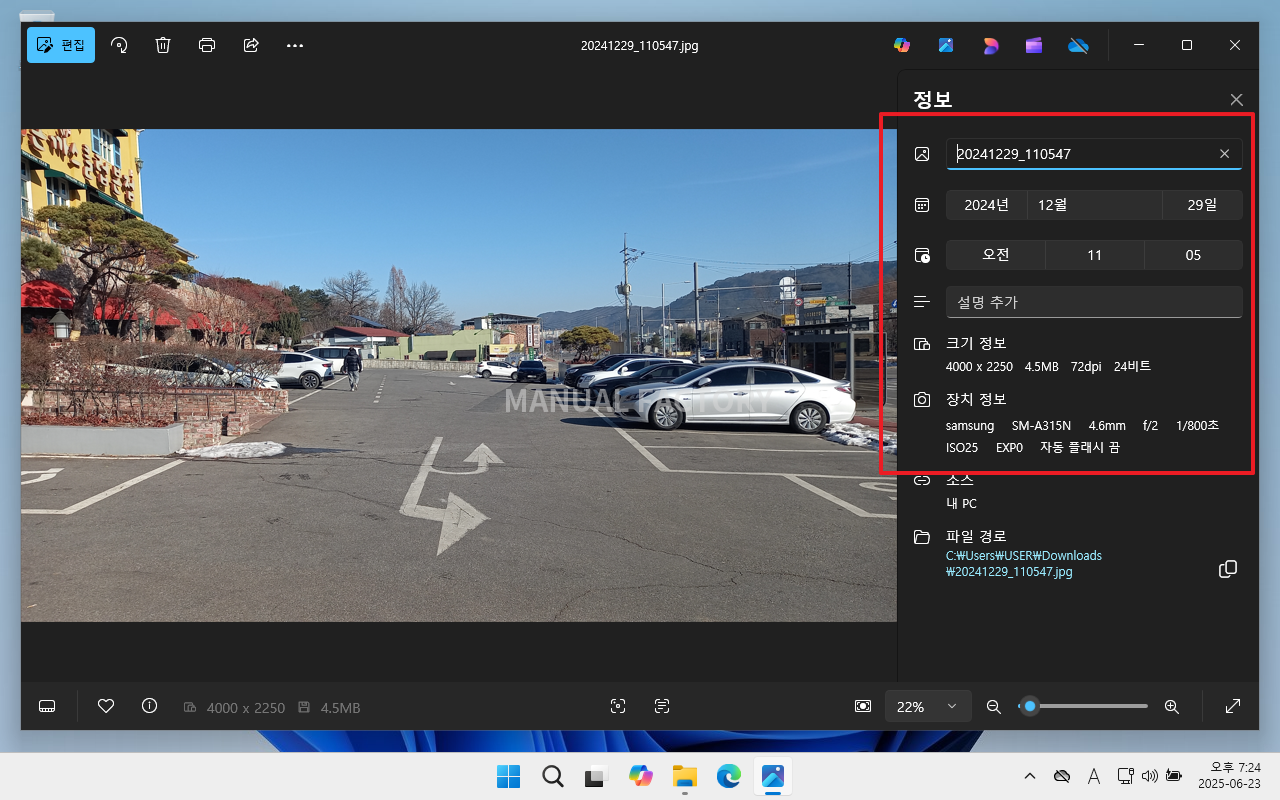Image resolution: width=1280 pixels, height=800 pixels.
Task: Open taskbar Search magnifier
Action: point(552,776)
